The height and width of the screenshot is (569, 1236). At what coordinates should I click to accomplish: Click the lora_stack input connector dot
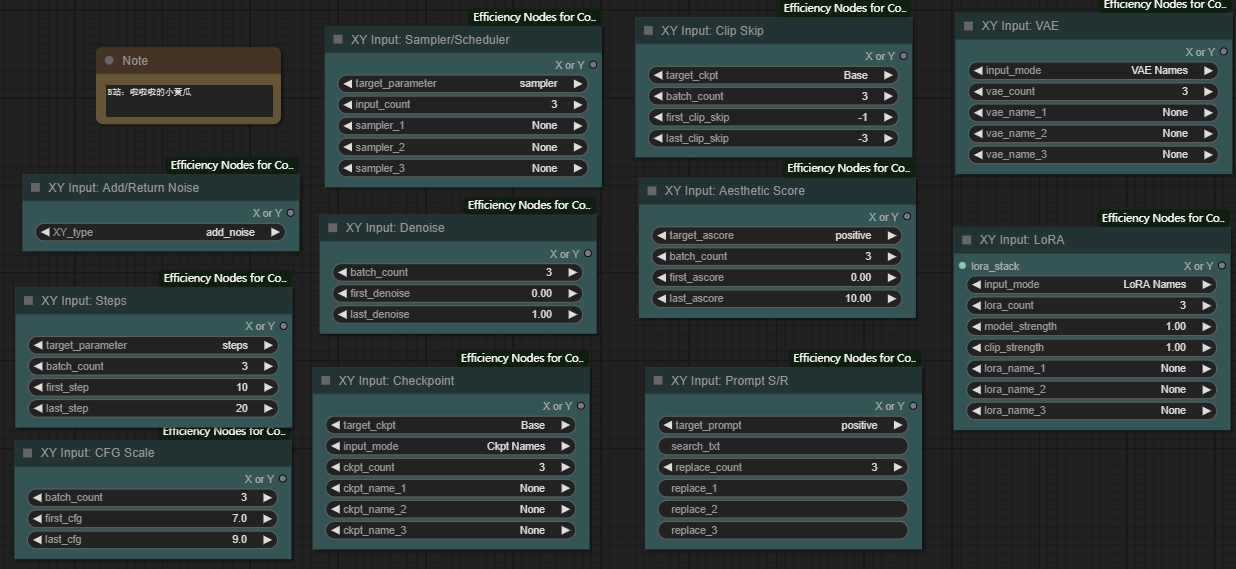(962, 266)
